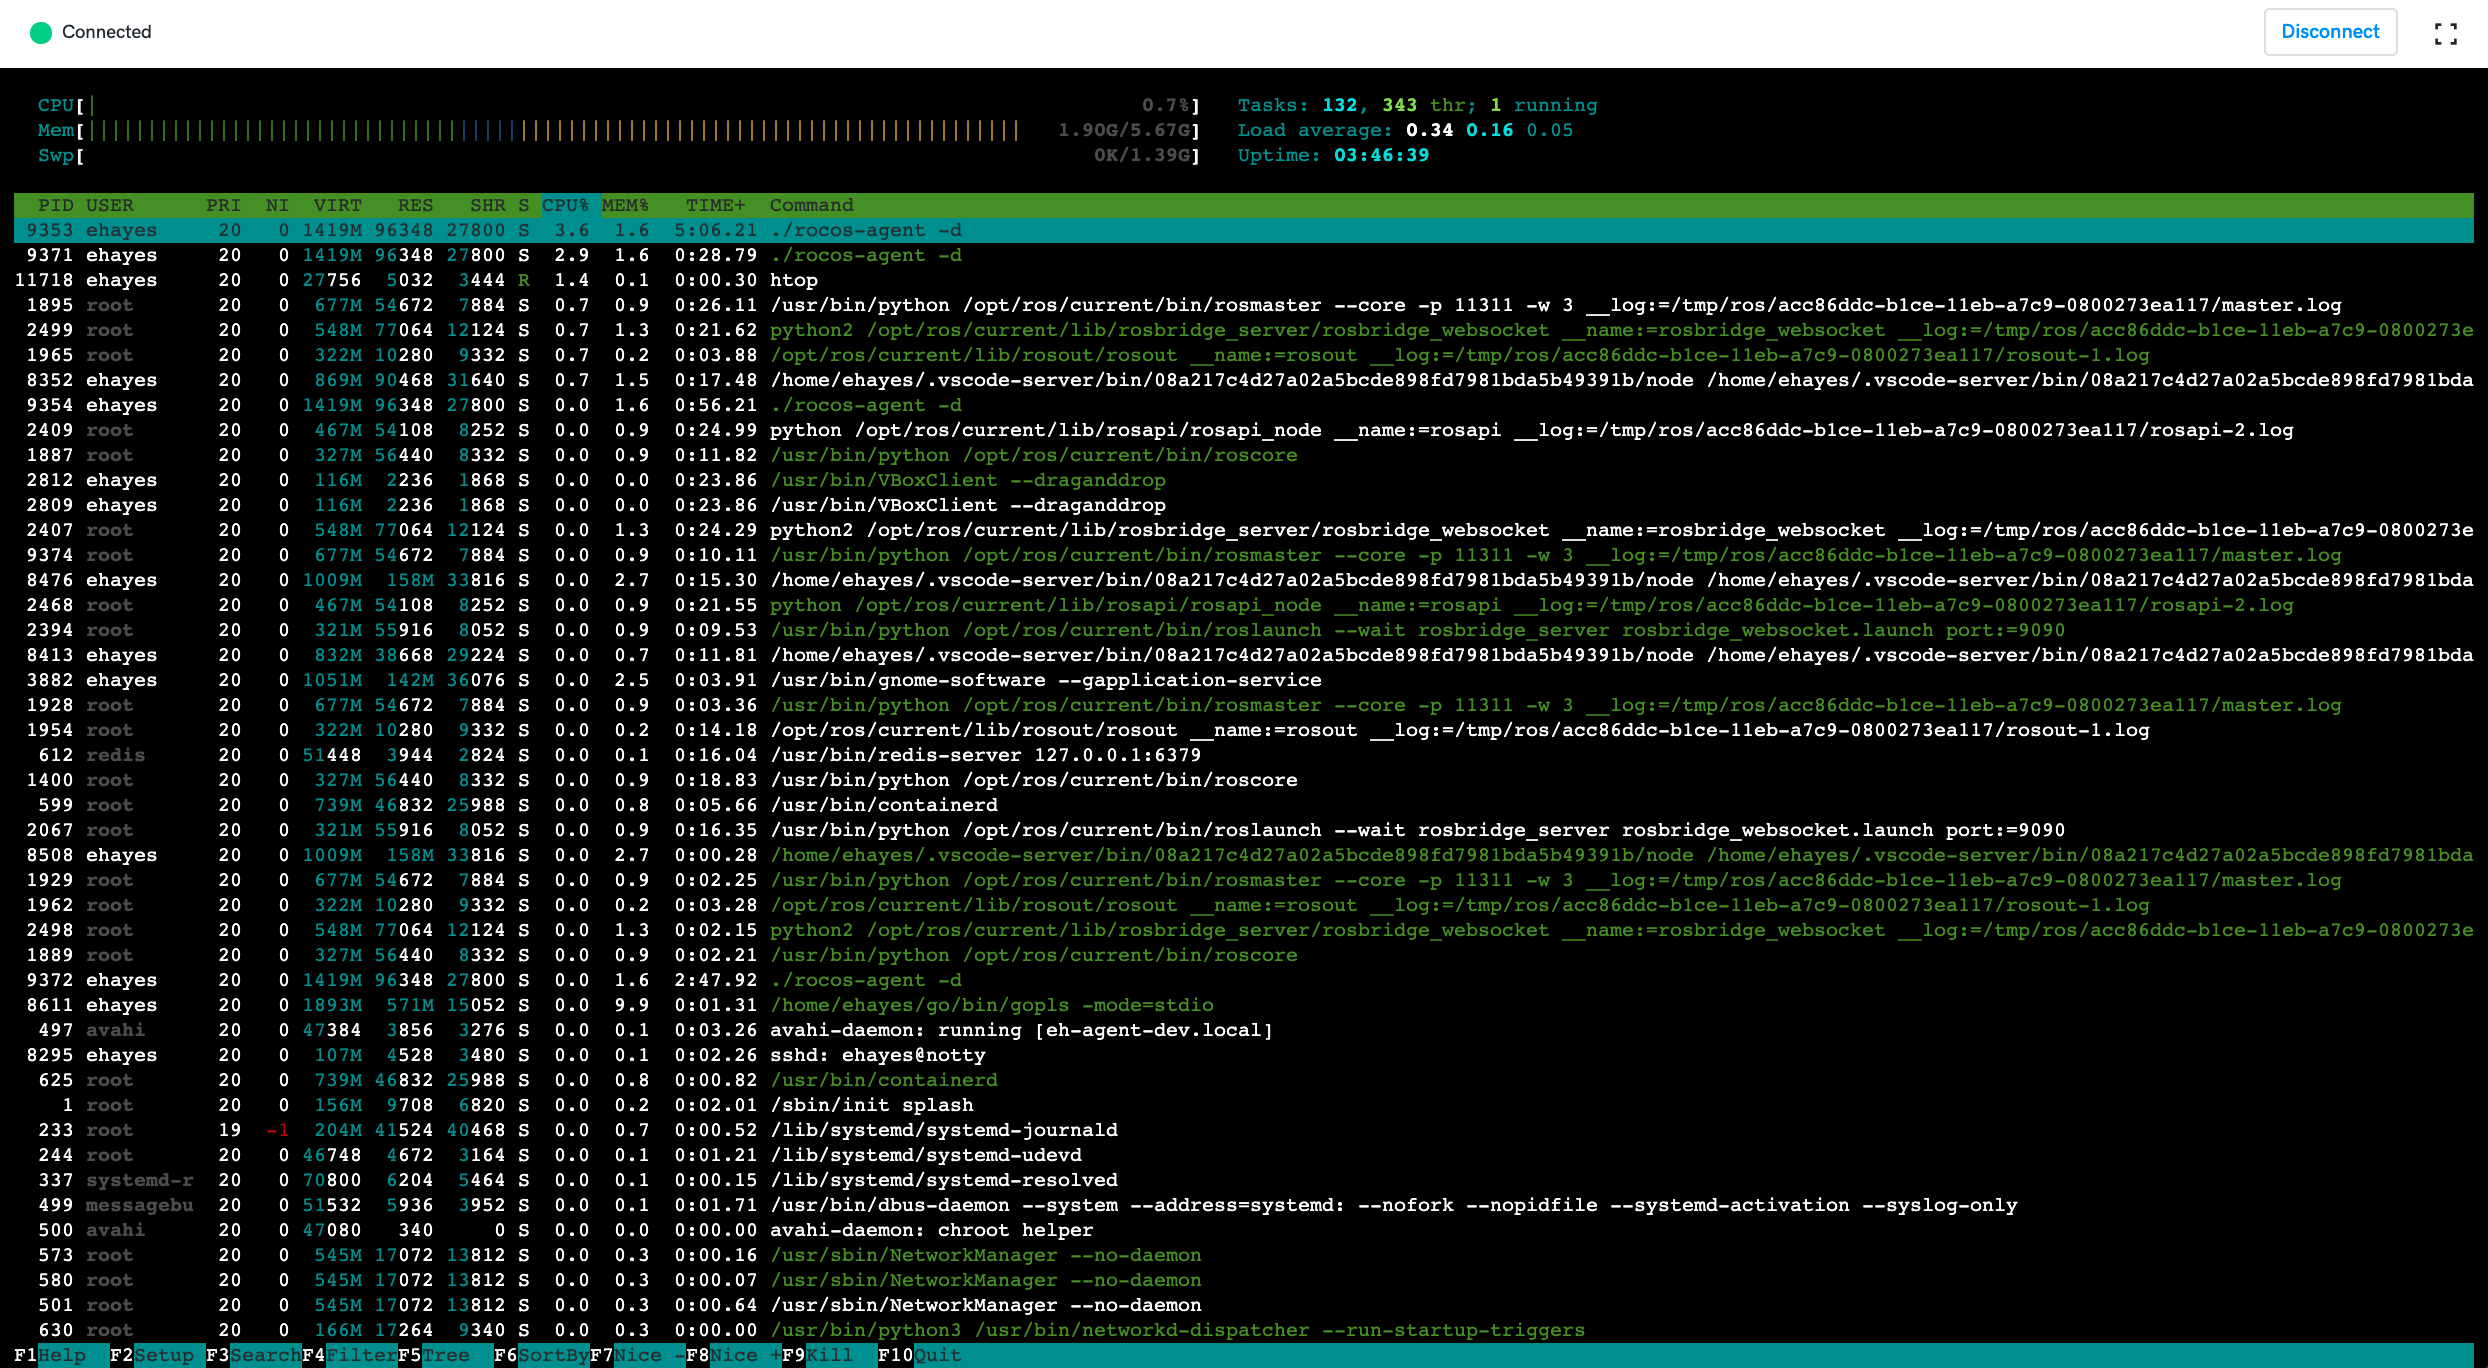Select containerd process PID 599

point(1243,805)
